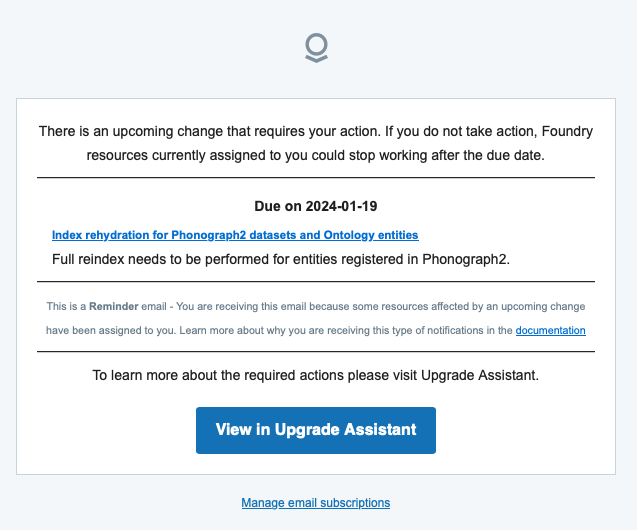637x530 pixels.
Task: Click 'To learn more about the required actions' line
Action: point(316,375)
